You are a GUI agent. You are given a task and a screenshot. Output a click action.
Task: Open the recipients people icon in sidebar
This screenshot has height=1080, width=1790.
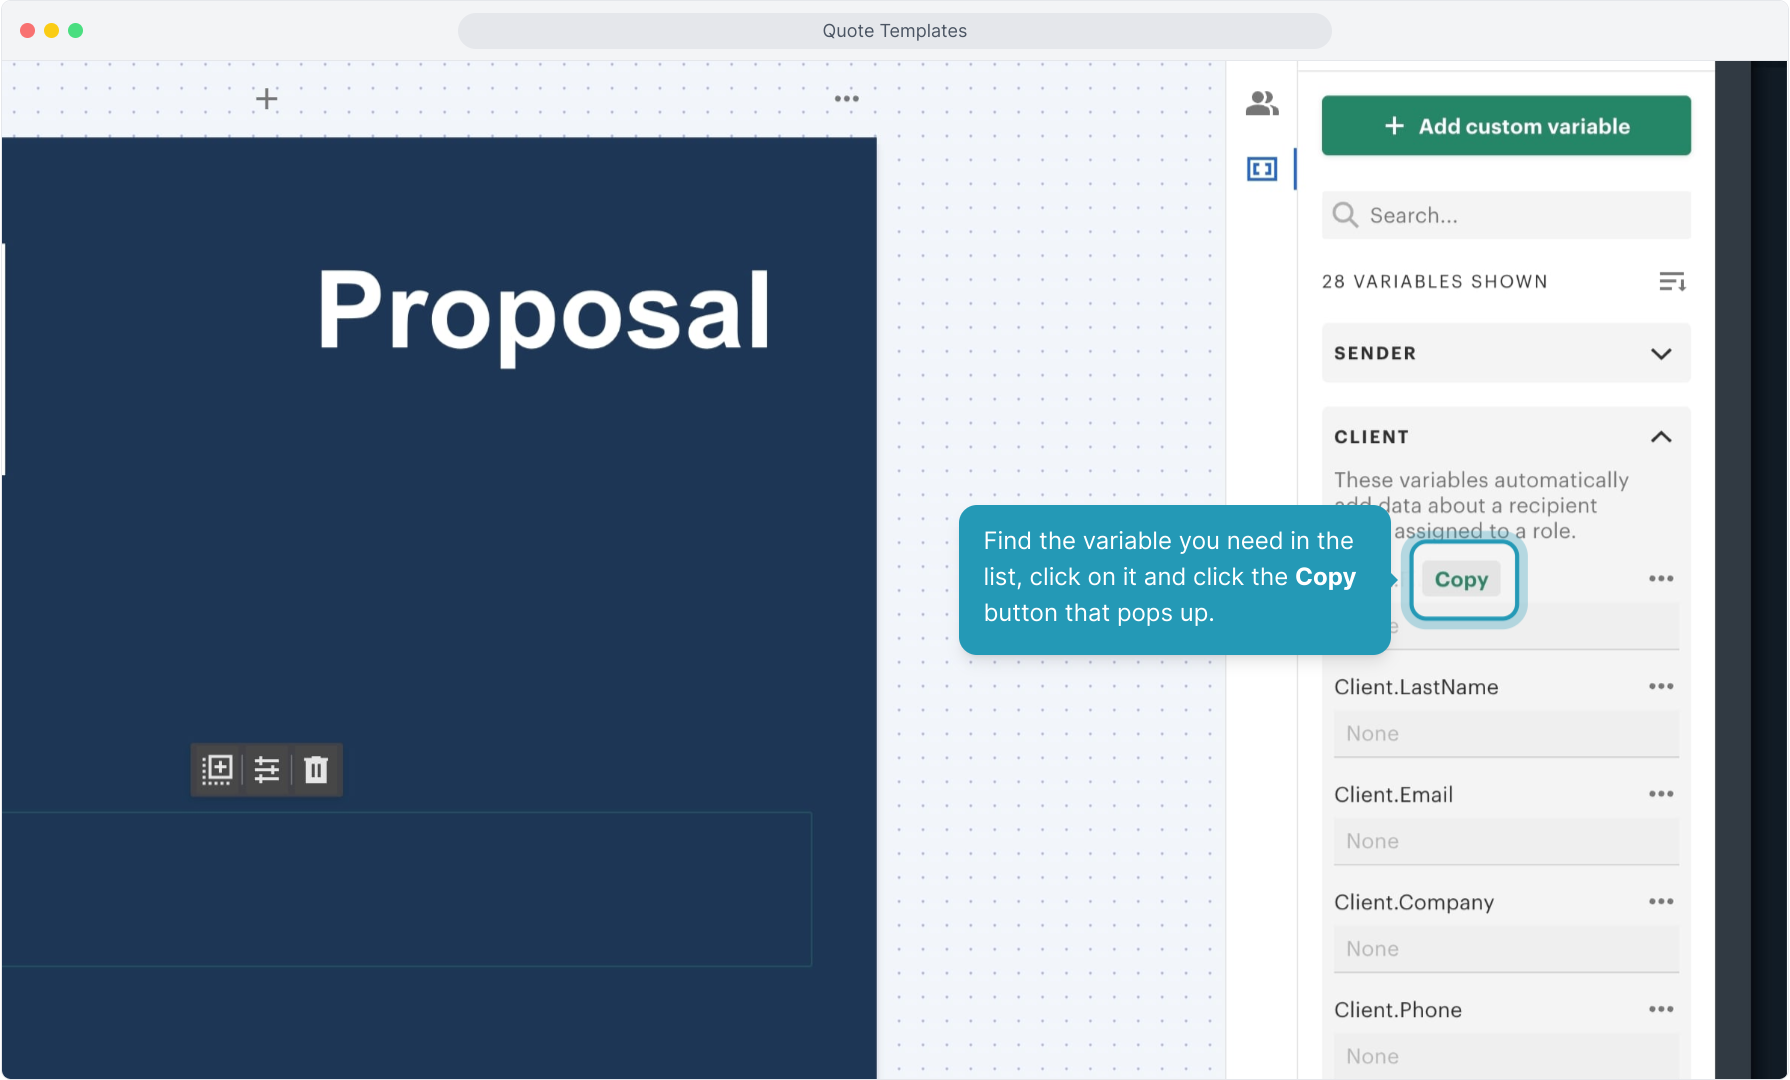tap(1262, 103)
